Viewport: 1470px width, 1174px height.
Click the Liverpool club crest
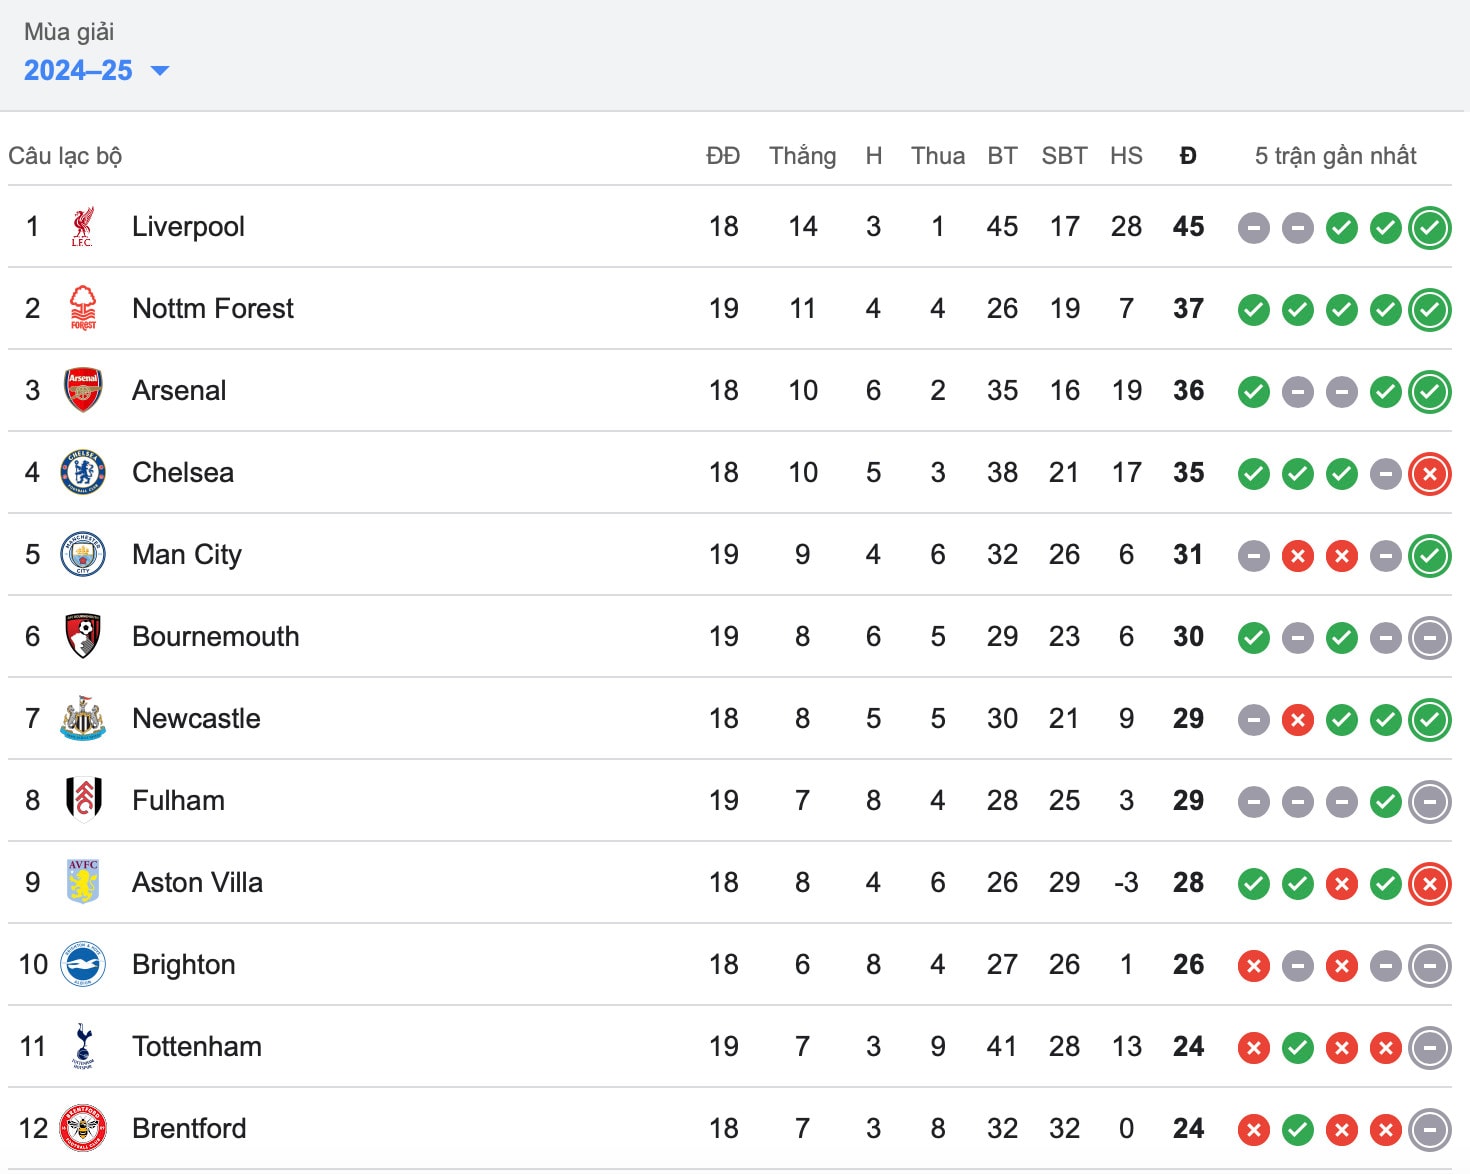[x=83, y=227]
